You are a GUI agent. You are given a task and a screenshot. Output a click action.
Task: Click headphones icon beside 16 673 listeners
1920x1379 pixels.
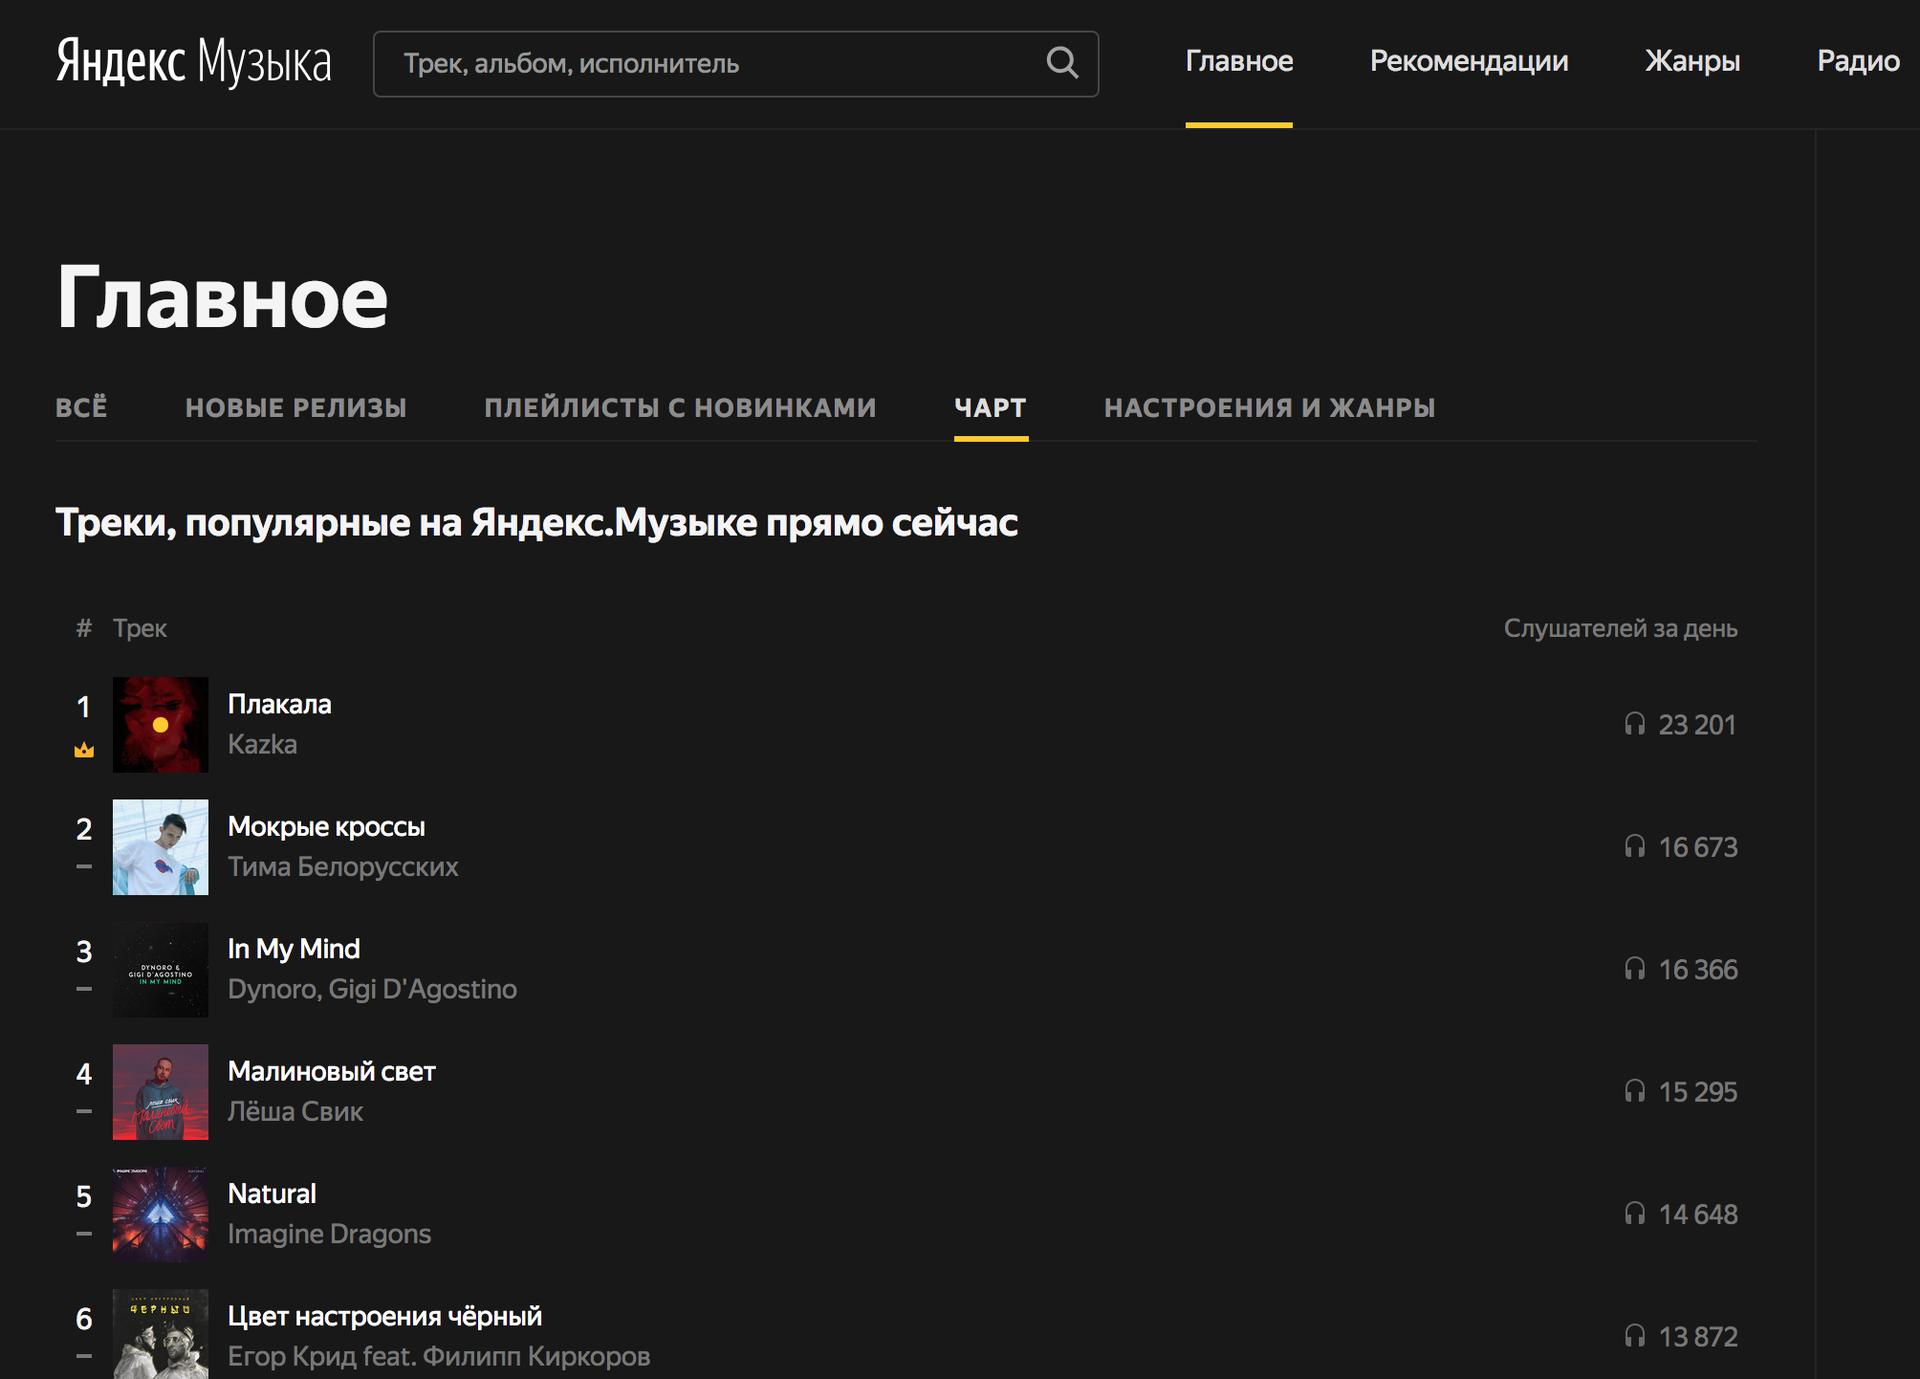pyautogui.click(x=1634, y=847)
